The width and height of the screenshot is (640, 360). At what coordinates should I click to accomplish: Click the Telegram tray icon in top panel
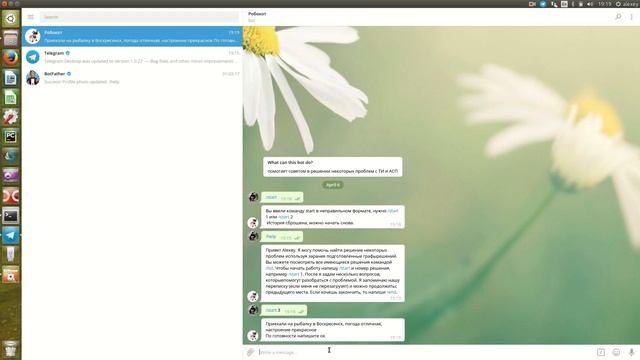click(543, 4)
